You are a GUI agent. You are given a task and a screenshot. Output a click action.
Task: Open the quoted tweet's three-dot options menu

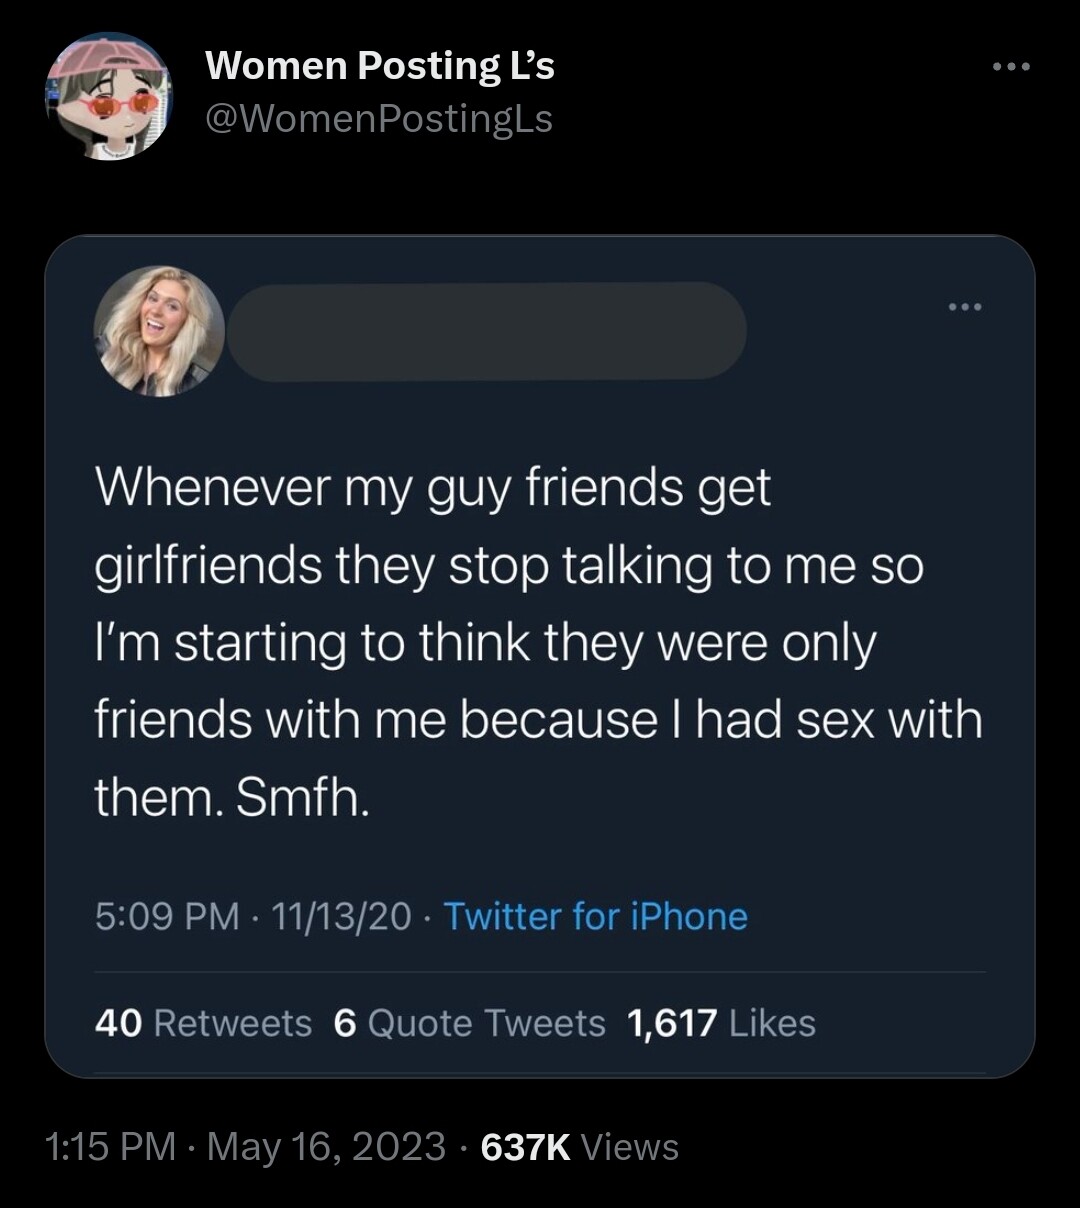click(x=966, y=307)
